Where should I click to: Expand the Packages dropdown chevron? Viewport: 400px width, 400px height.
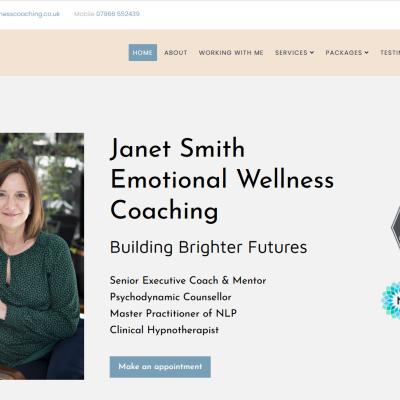click(366, 53)
